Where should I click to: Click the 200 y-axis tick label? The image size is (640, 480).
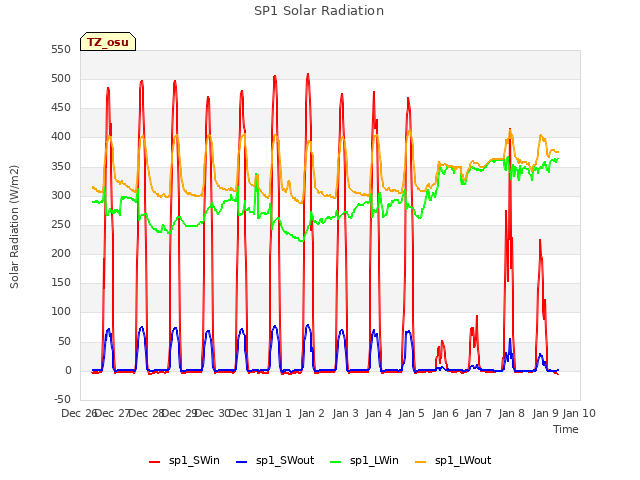pos(61,253)
